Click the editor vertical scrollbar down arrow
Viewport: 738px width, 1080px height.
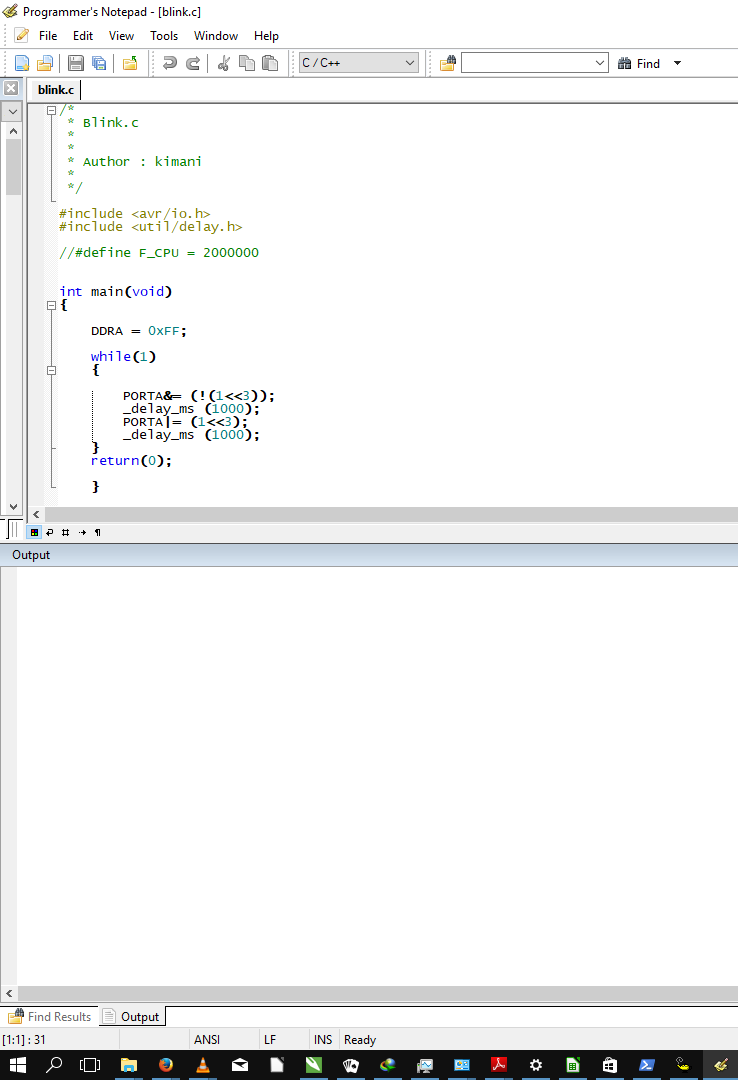tap(13, 506)
